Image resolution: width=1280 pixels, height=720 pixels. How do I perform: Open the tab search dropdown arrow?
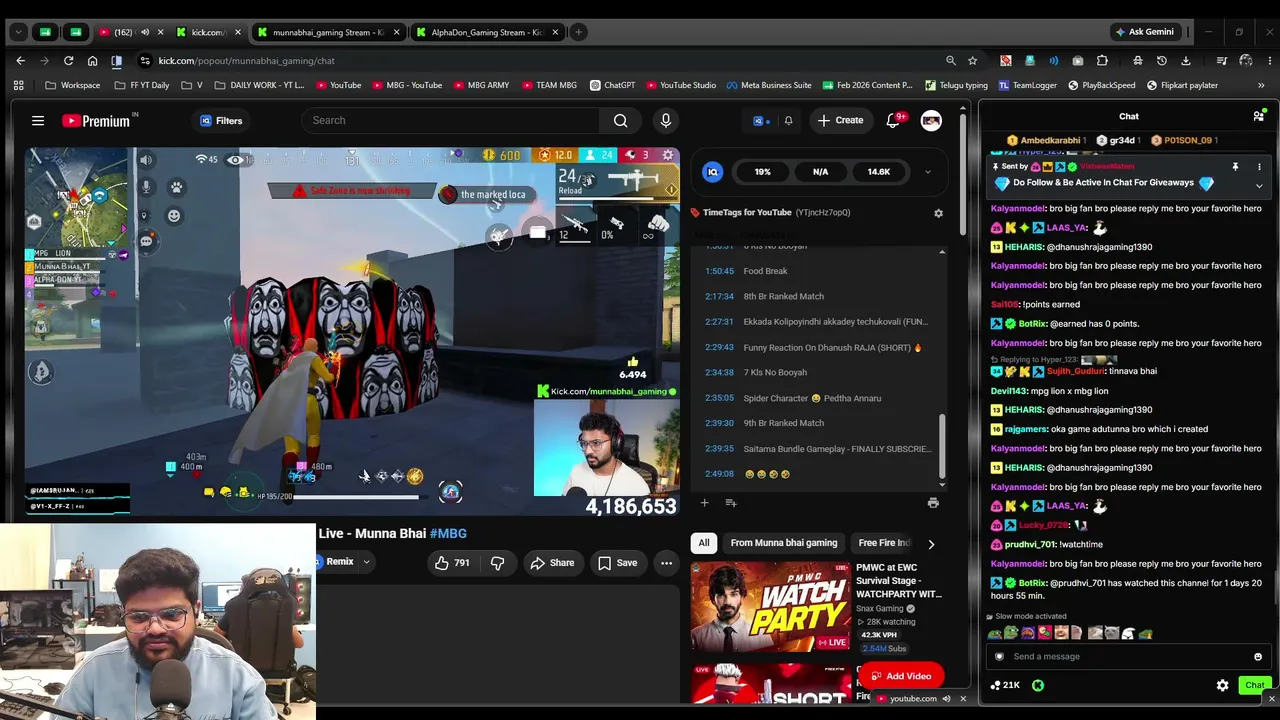[18, 32]
